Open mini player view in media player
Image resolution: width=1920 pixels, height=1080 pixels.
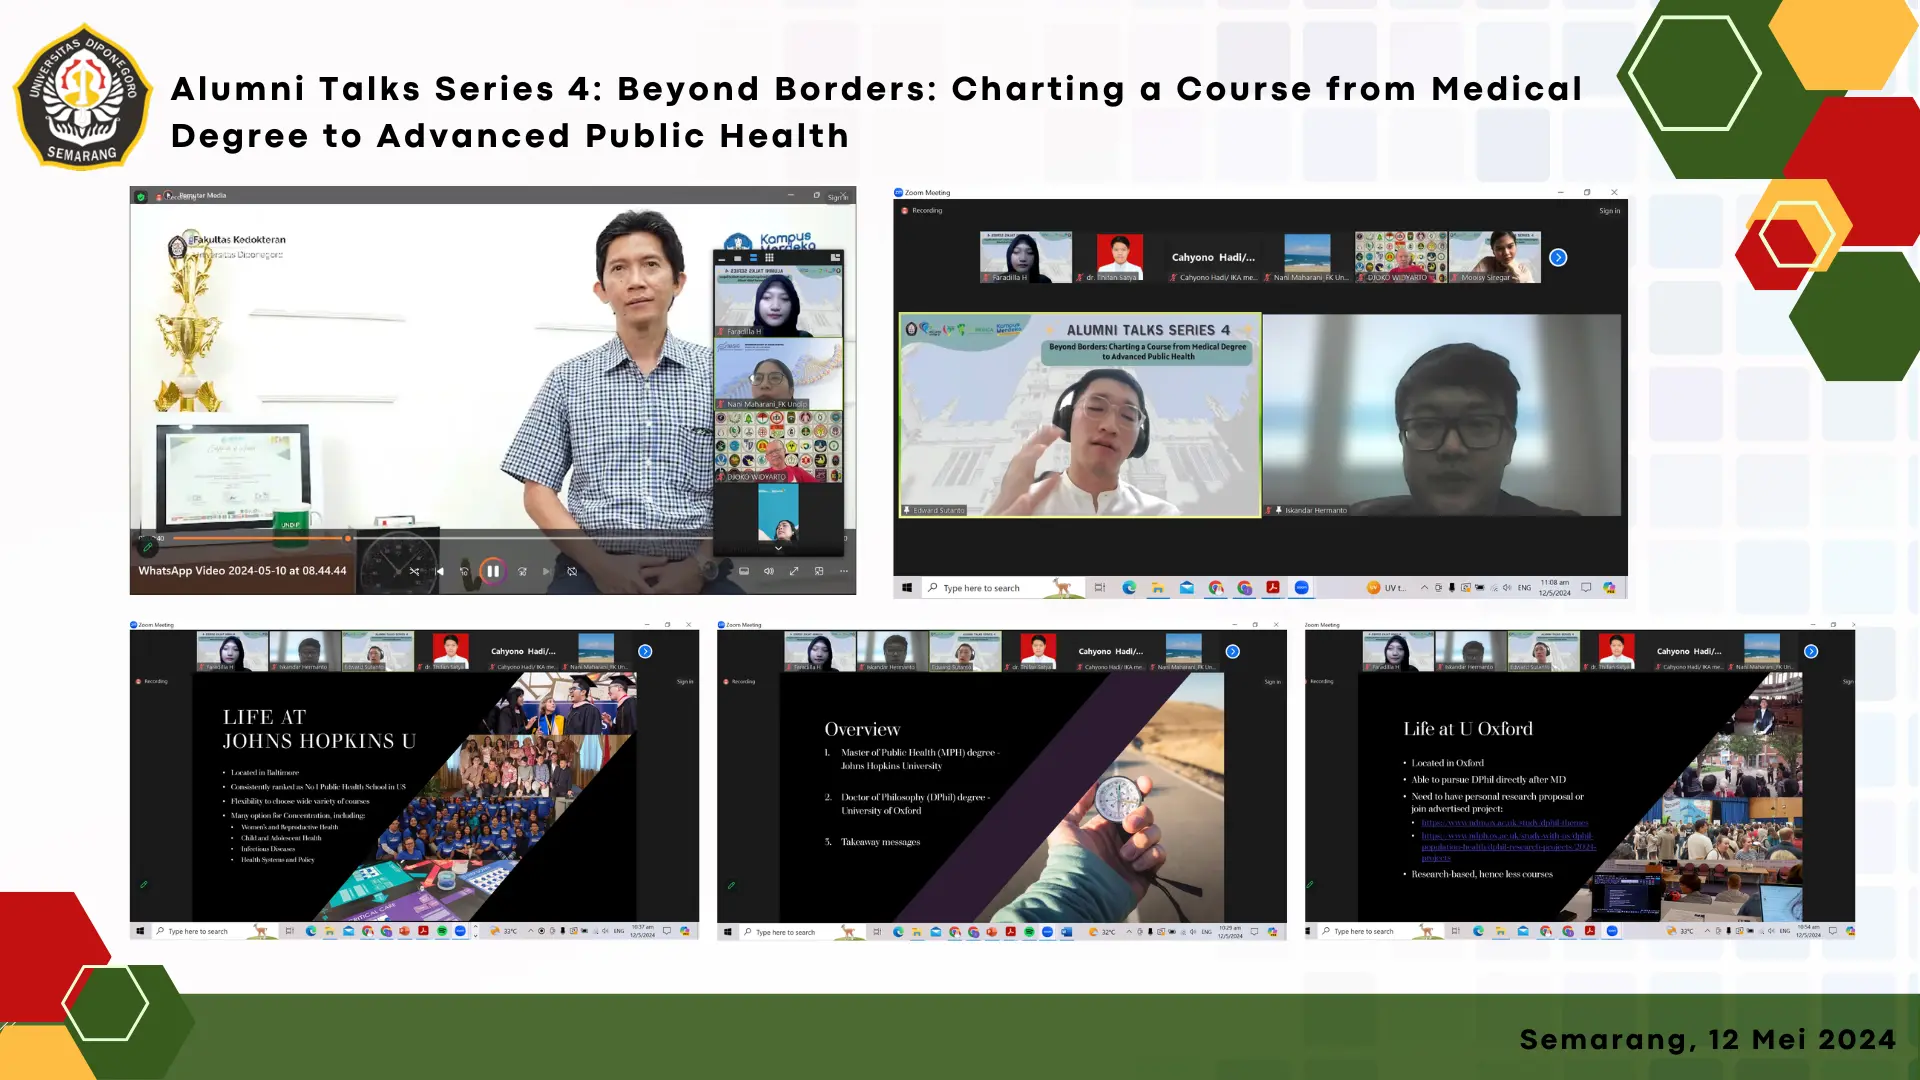pos(819,571)
